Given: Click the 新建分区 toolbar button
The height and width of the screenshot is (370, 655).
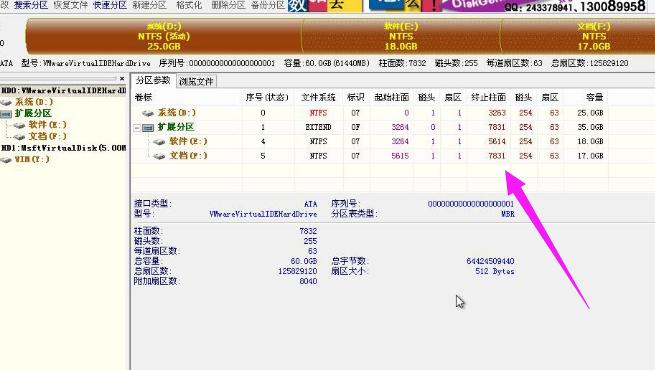Looking at the screenshot, I should pos(149,5).
